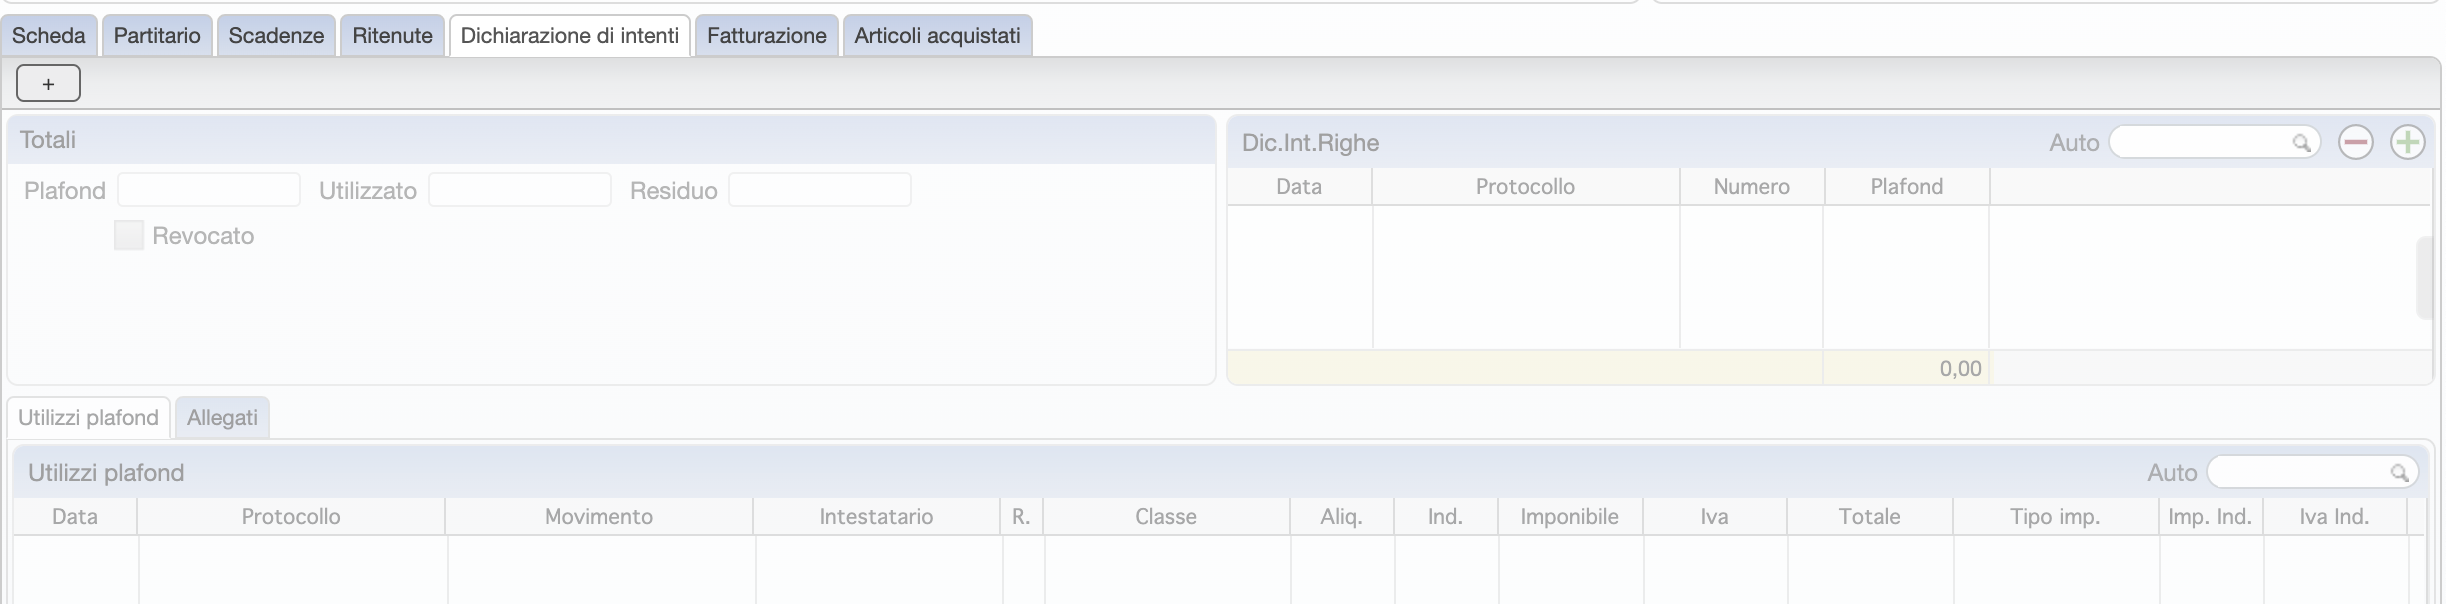The width and height of the screenshot is (2446, 604).
Task: Click the red minus icon in Dic.Int.Righe
Action: 2356,142
